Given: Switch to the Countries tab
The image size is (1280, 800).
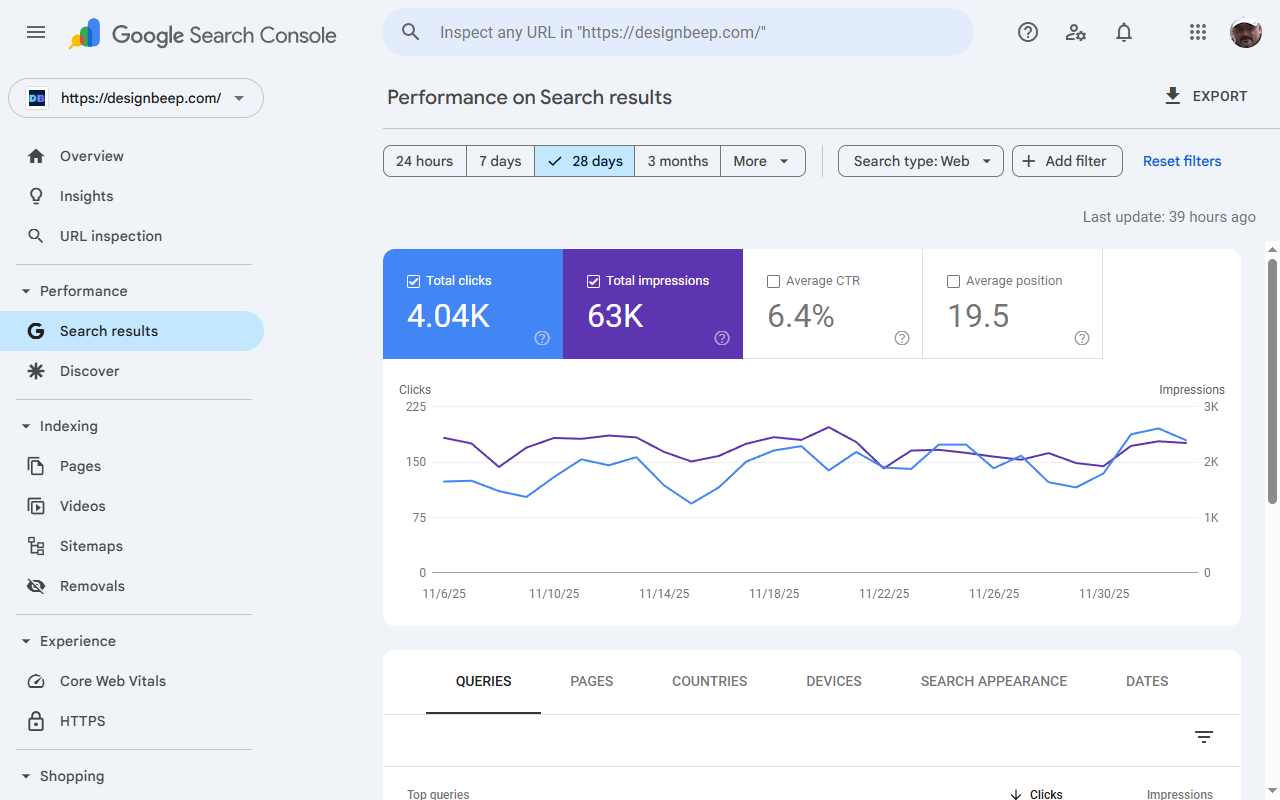Looking at the screenshot, I should (x=709, y=681).
